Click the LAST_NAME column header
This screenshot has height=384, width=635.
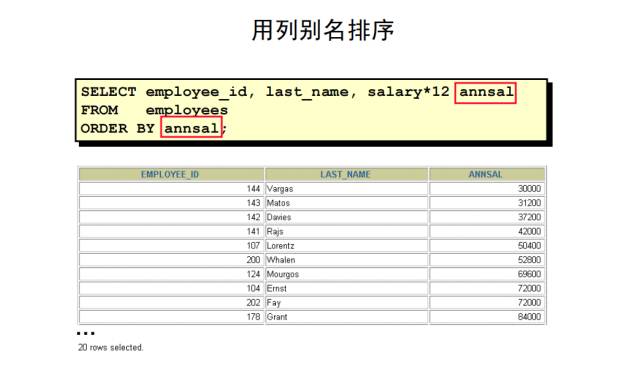[x=346, y=174]
